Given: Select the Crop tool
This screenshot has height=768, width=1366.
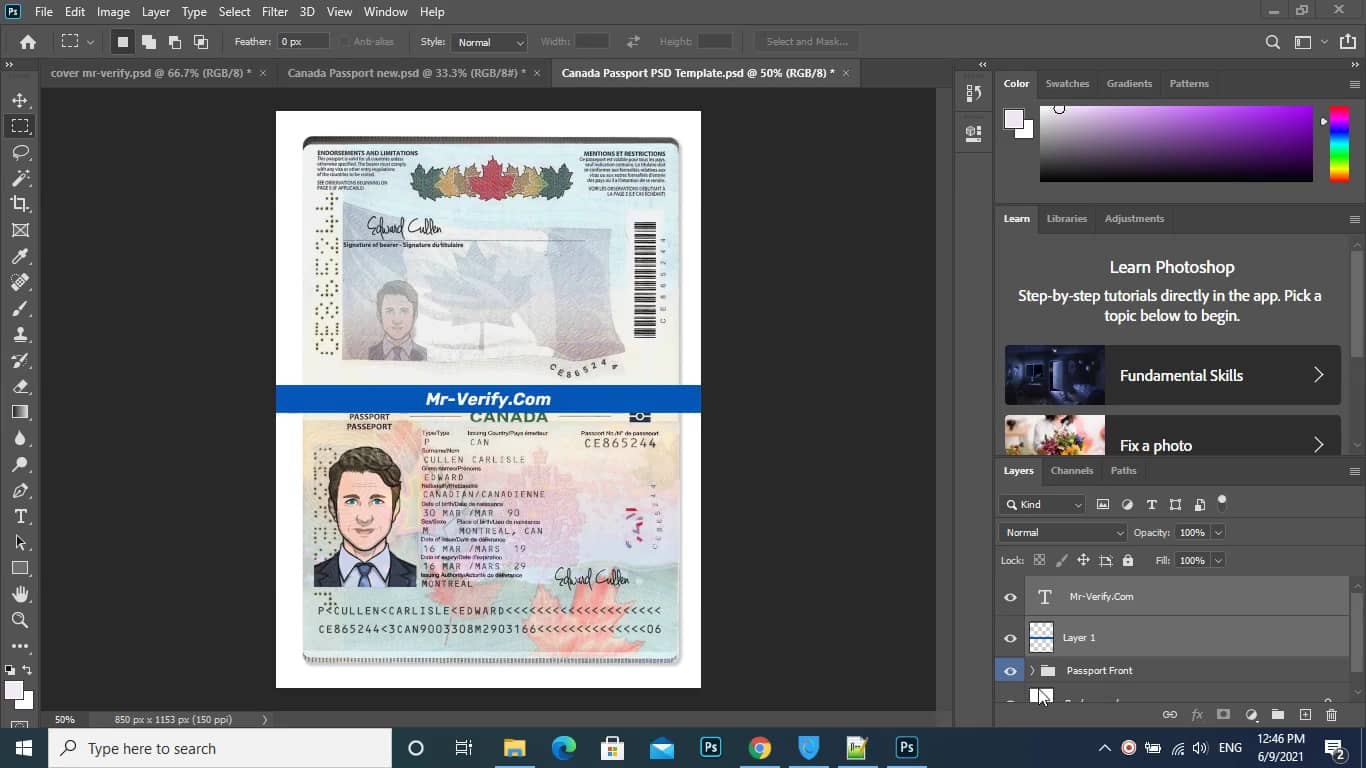Looking at the screenshot, I should [20, 204].
